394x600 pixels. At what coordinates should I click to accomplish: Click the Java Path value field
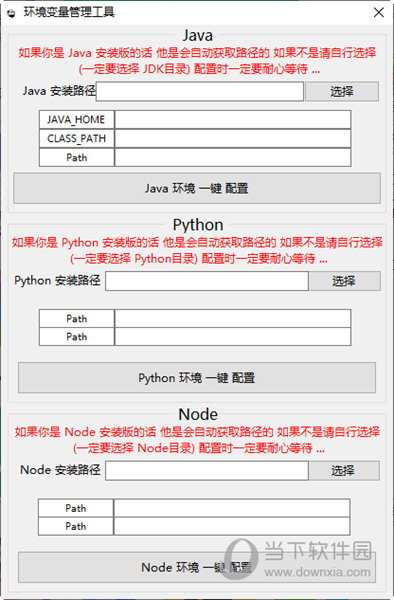click(x=233, y=157)
